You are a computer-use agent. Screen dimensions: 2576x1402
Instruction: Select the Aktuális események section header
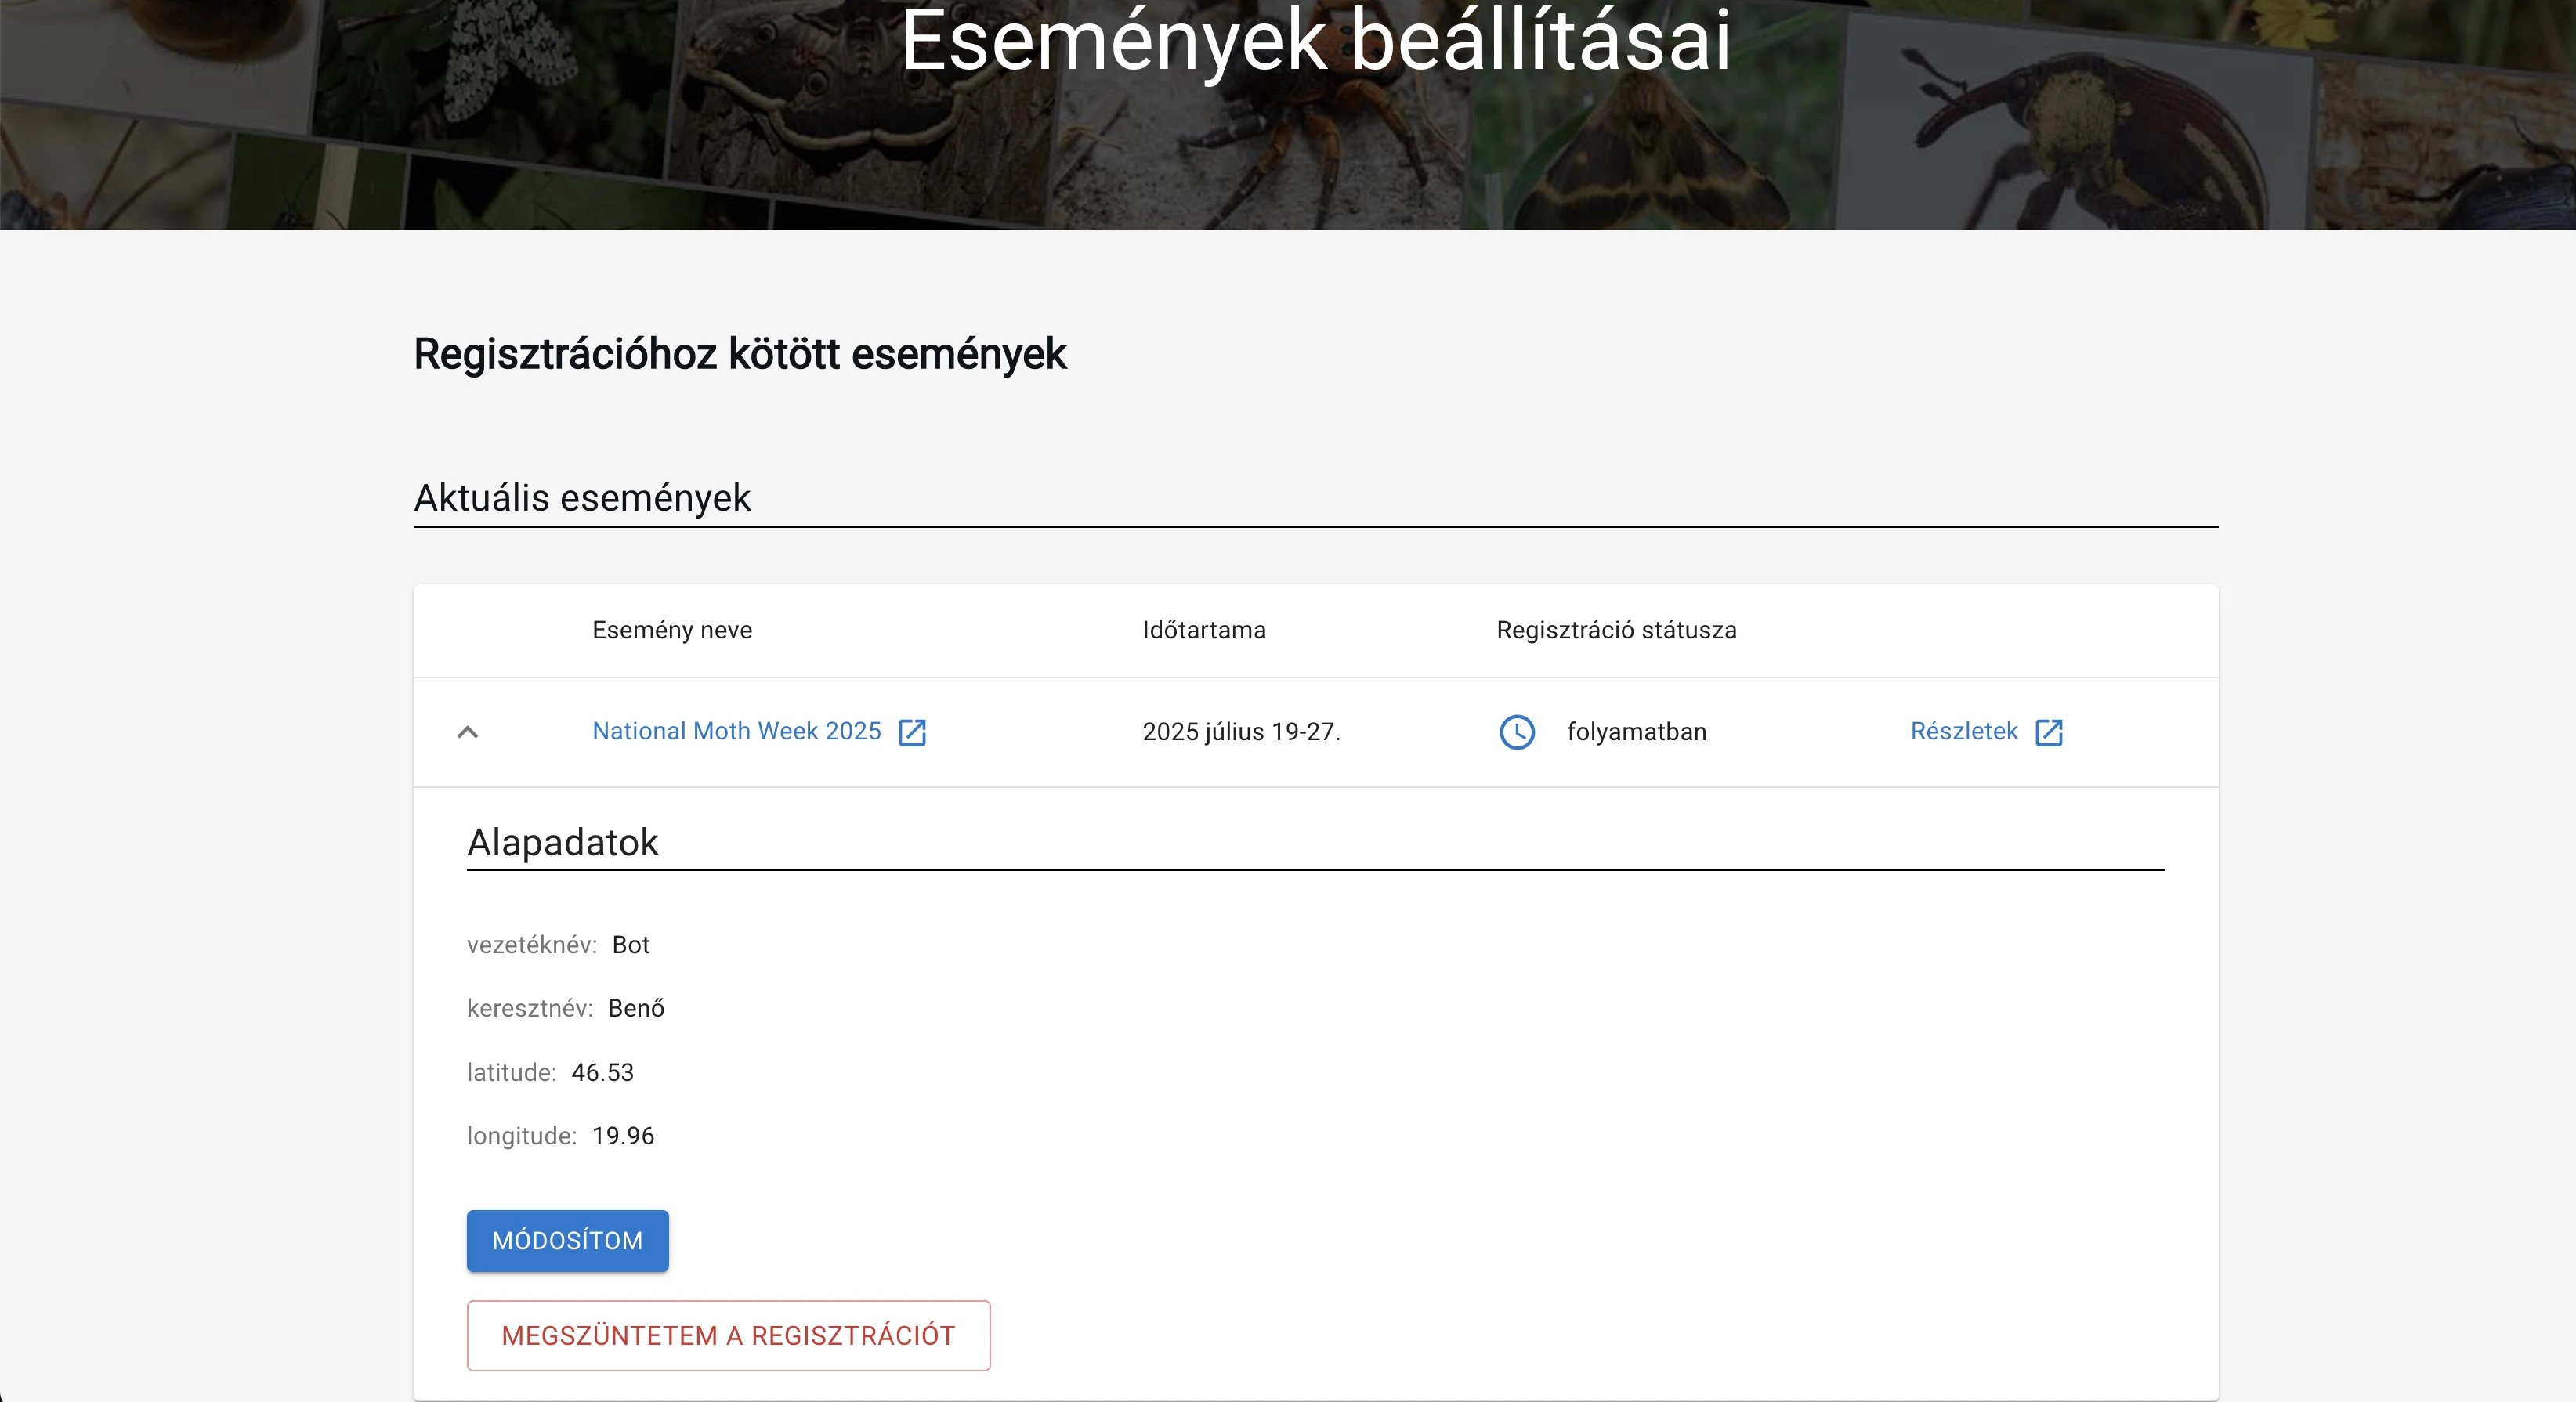581,498
